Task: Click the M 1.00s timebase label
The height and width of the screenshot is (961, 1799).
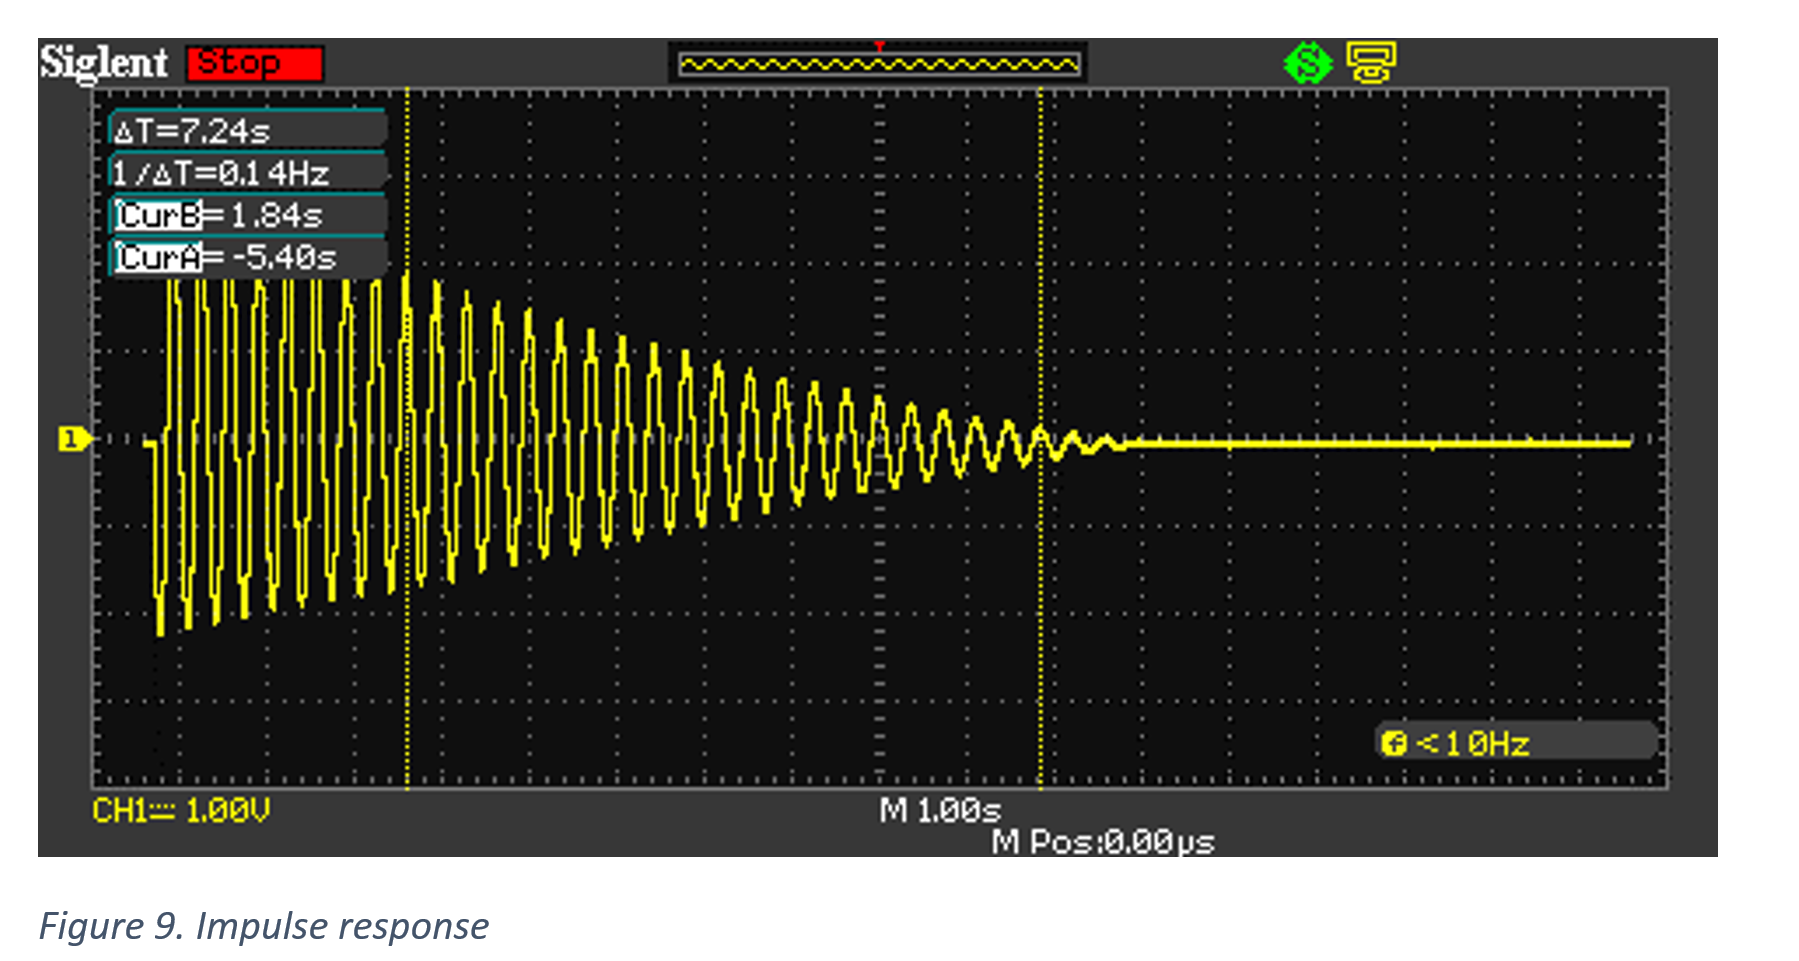Action: tap(940, 810)
